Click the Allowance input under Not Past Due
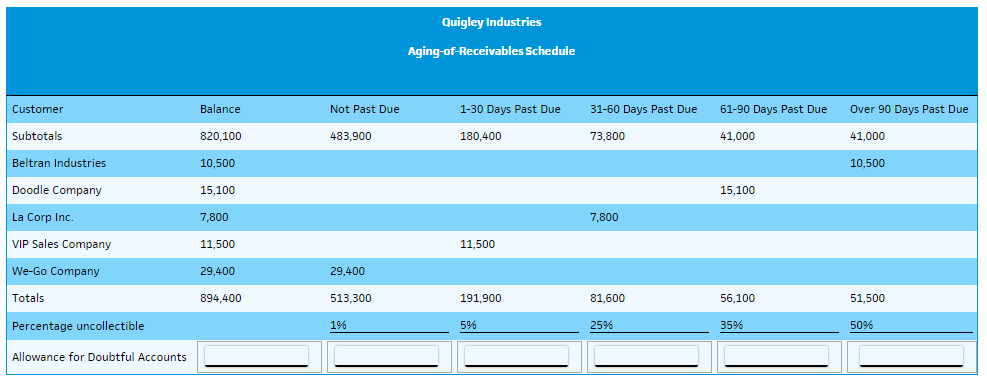 coord(386,356)
